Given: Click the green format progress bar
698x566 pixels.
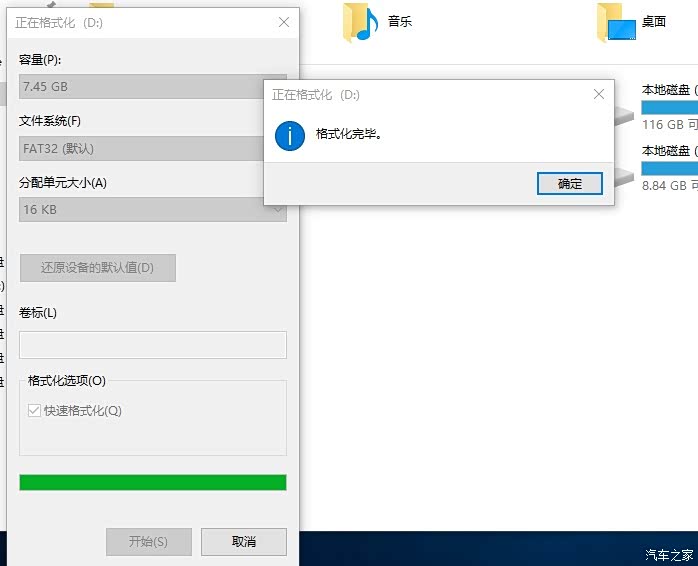Looking at the screenshot, I should (x=153, y=482).
